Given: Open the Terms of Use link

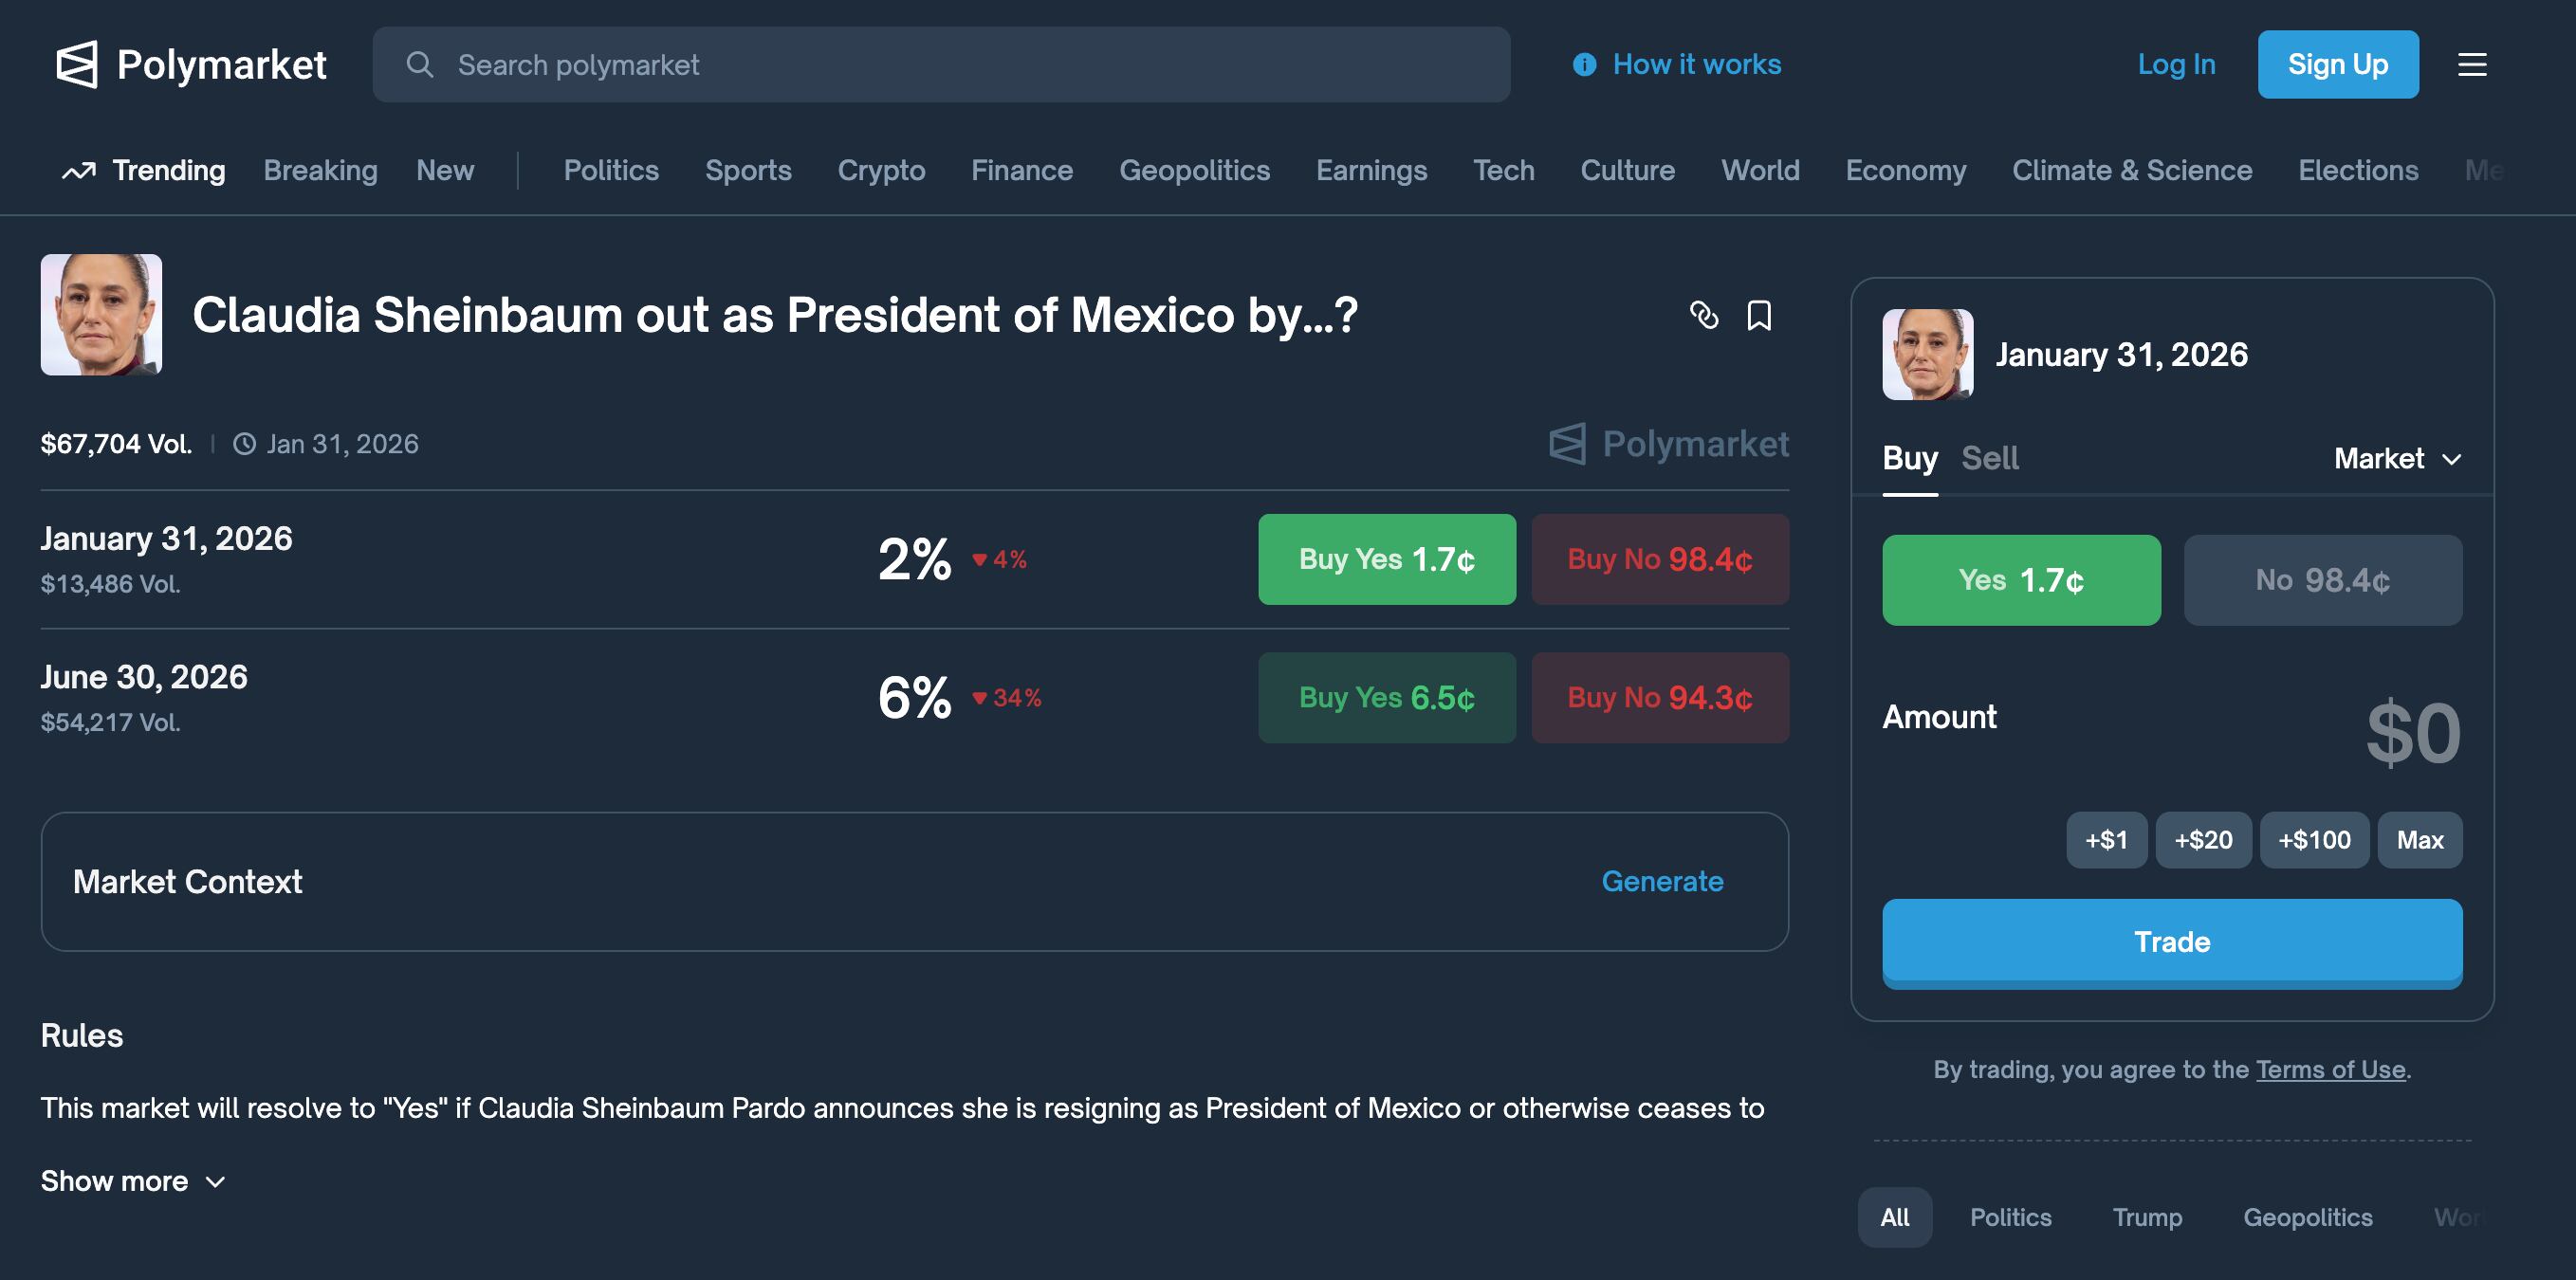Looking at the screenshot, I should point(2330,1070).
